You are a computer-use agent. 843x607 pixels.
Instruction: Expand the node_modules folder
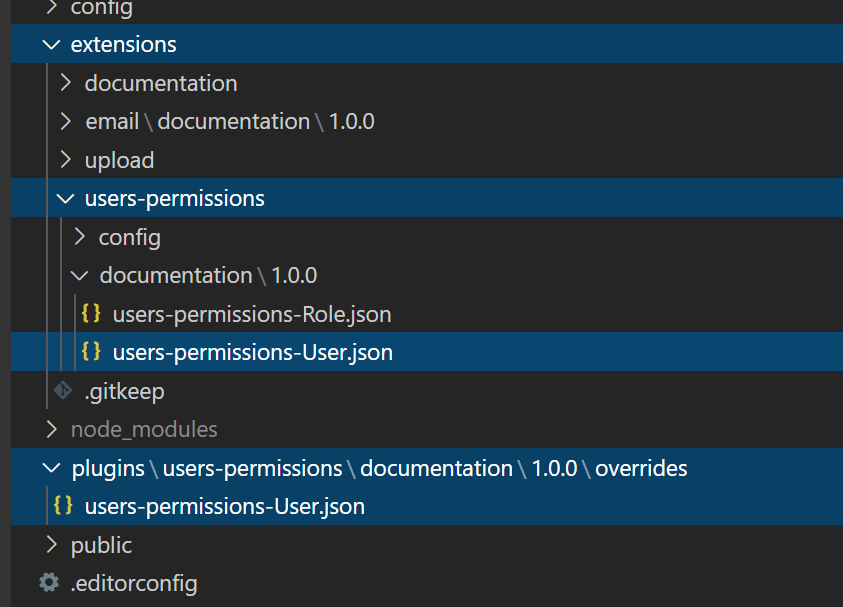click(51, 429)
